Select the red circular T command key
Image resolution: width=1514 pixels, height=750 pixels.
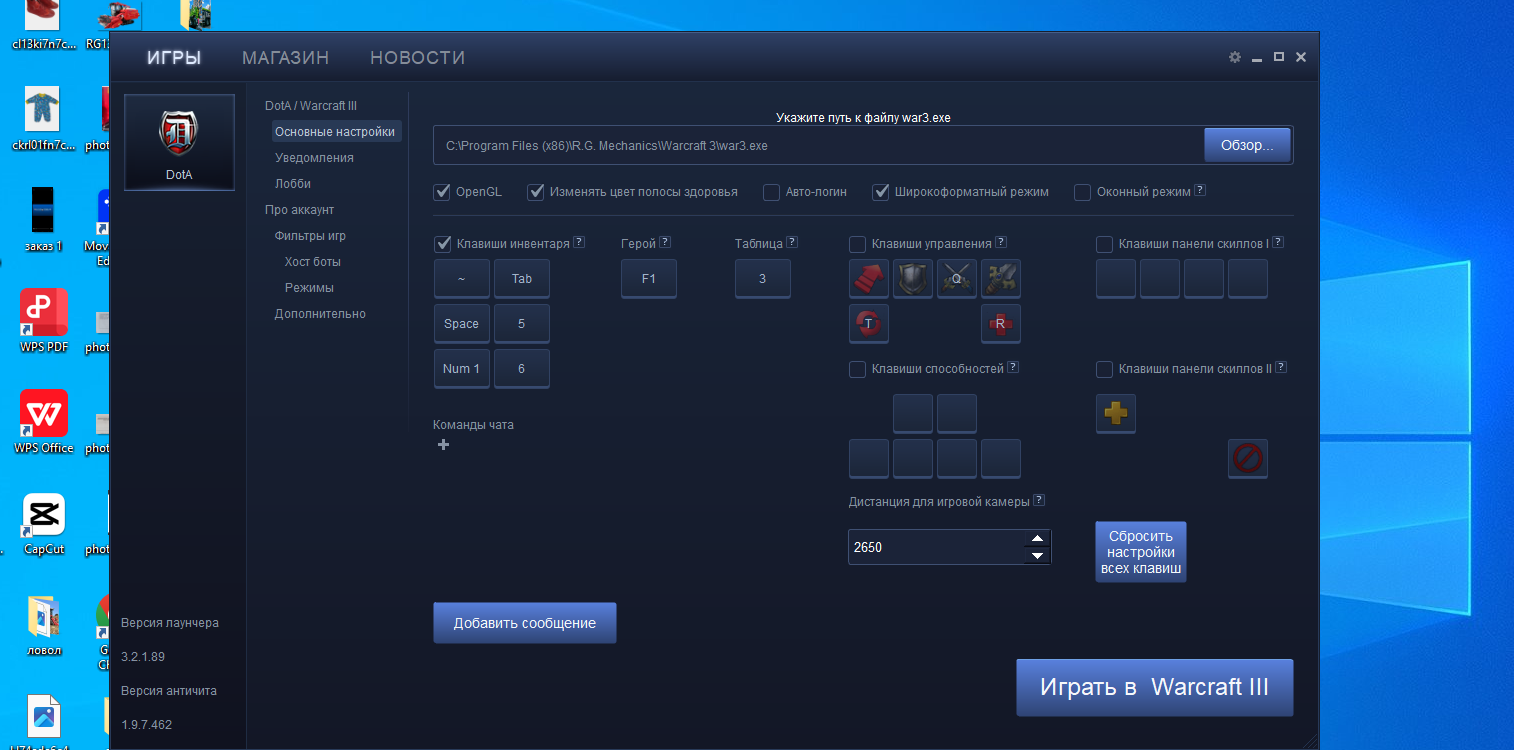click(x=869, y=323)
